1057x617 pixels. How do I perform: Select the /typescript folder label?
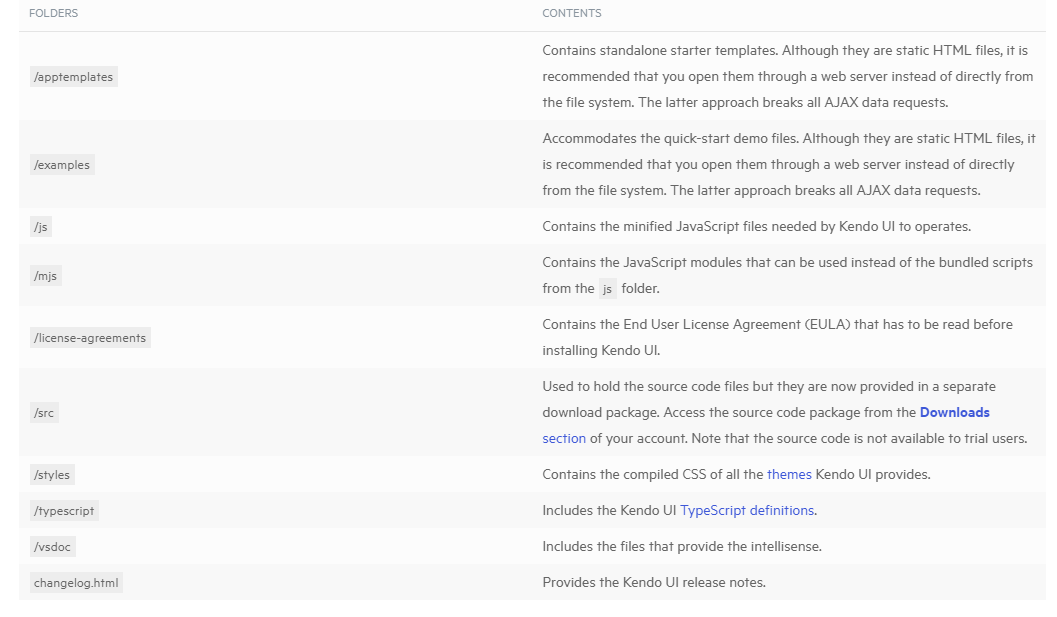64,510
